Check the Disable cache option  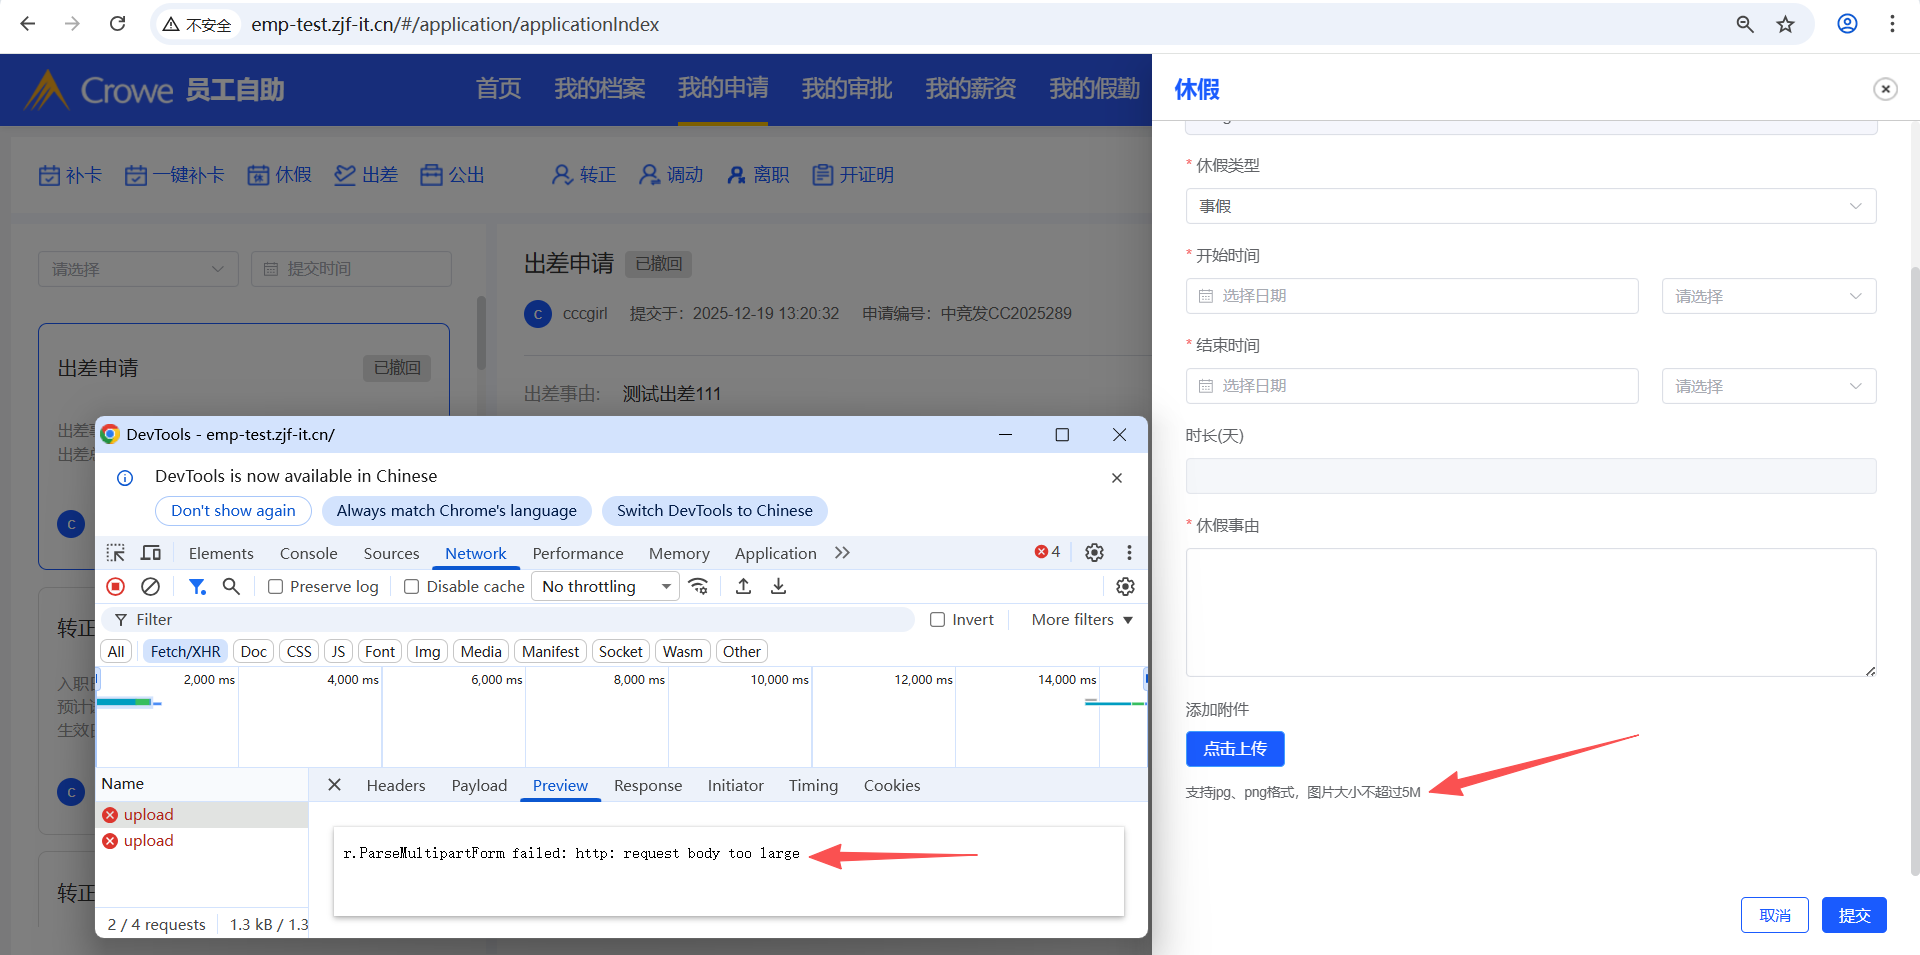411,587
